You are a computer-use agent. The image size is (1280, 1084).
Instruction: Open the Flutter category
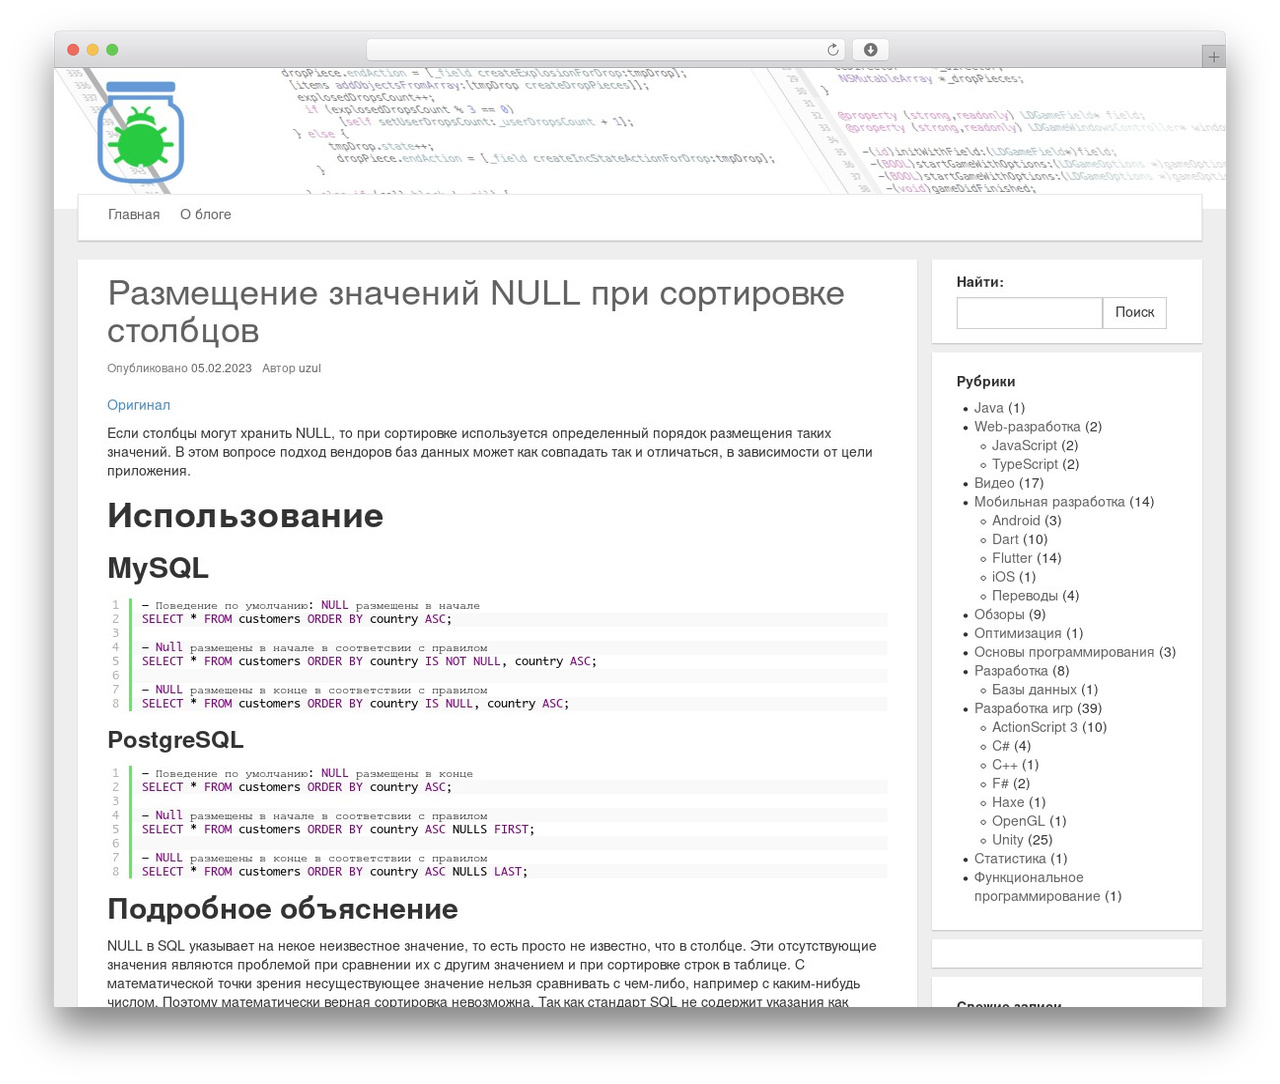1012,559
